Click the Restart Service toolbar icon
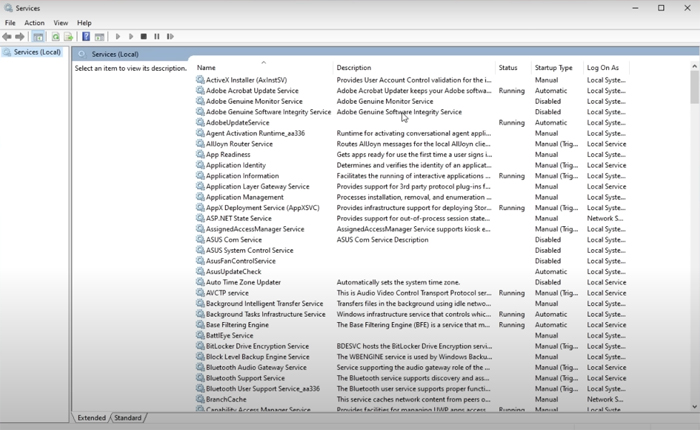The image size is (700, 430). tap(170, 37)
